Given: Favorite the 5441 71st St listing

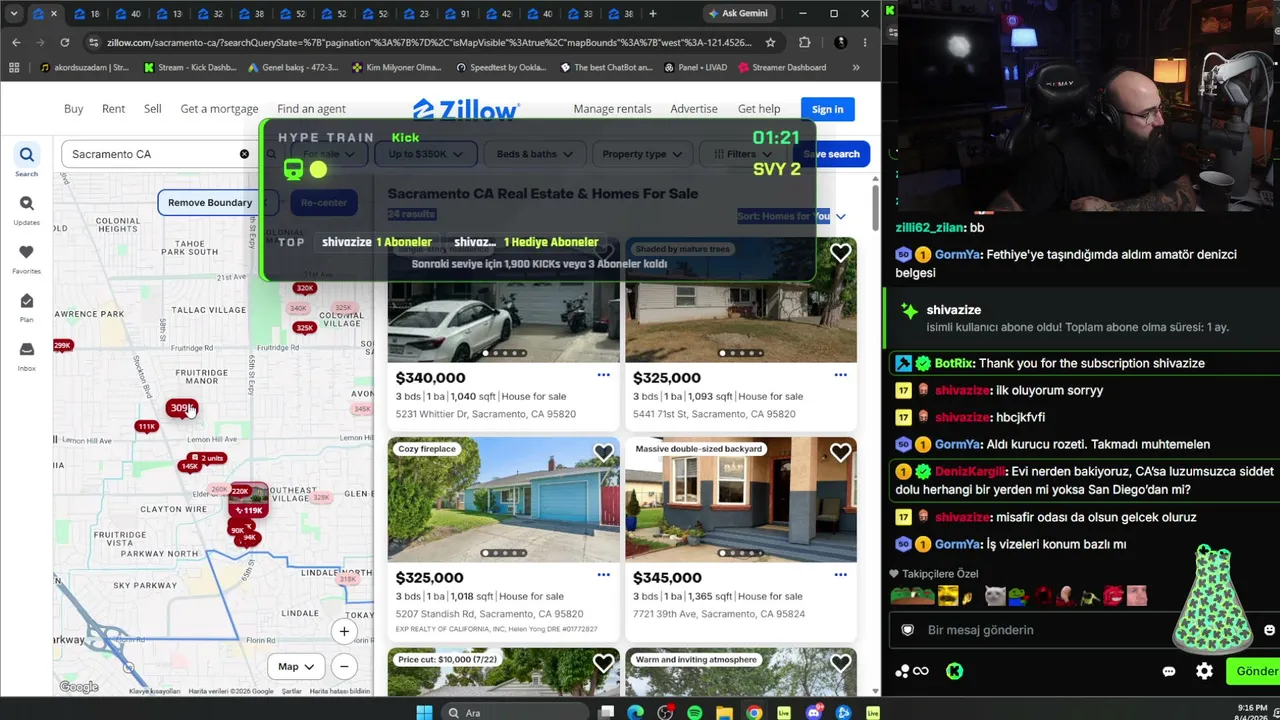Looking at the screenshot, I should click(840, 254).
